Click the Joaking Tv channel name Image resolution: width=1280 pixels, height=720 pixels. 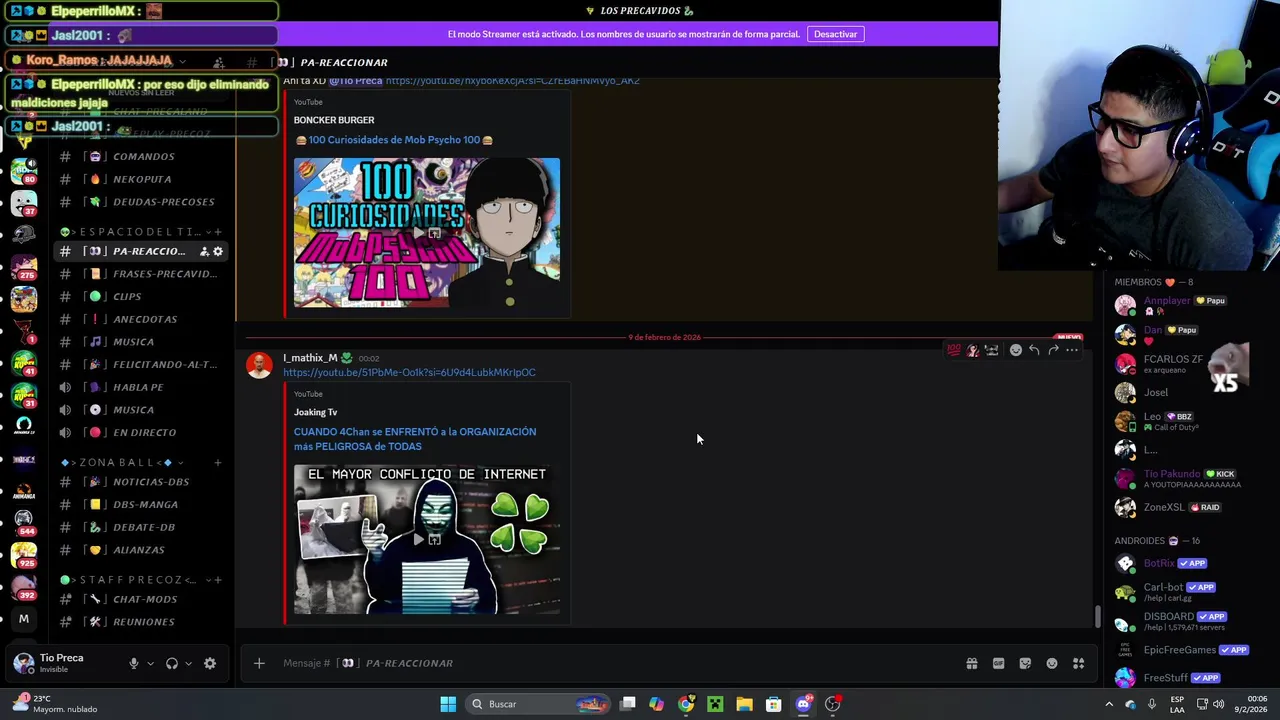pos(315,412)
